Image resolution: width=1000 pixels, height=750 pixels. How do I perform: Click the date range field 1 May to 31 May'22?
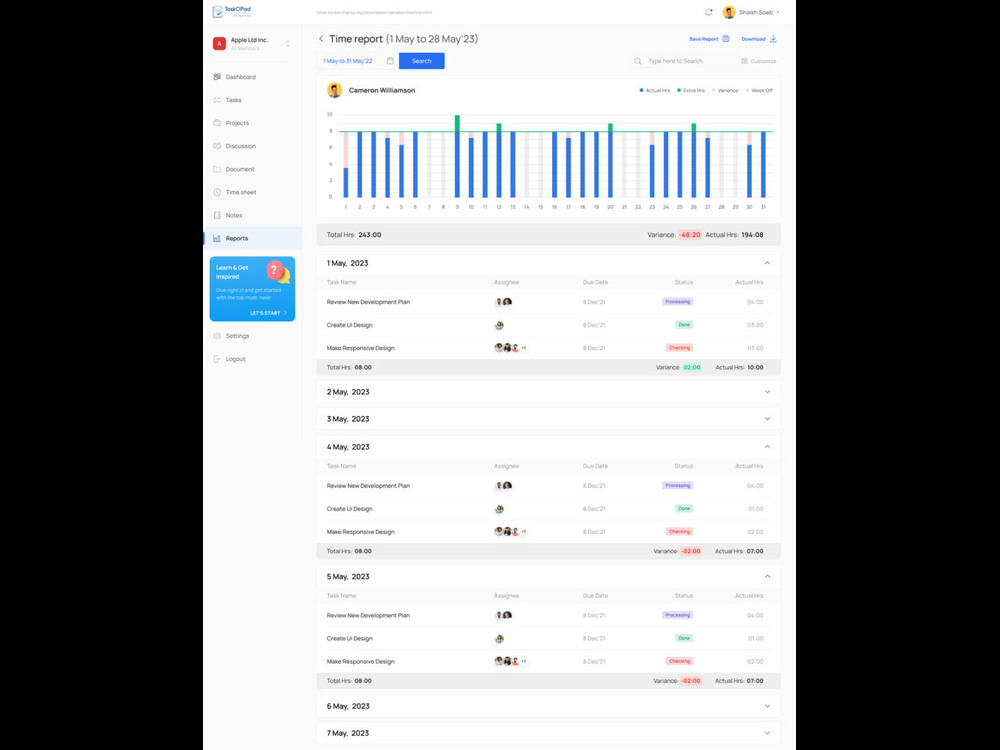pos(357,61)
